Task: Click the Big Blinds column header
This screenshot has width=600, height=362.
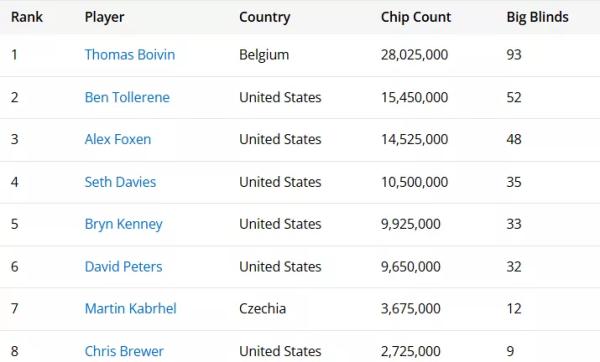Action: coord(538,18)
